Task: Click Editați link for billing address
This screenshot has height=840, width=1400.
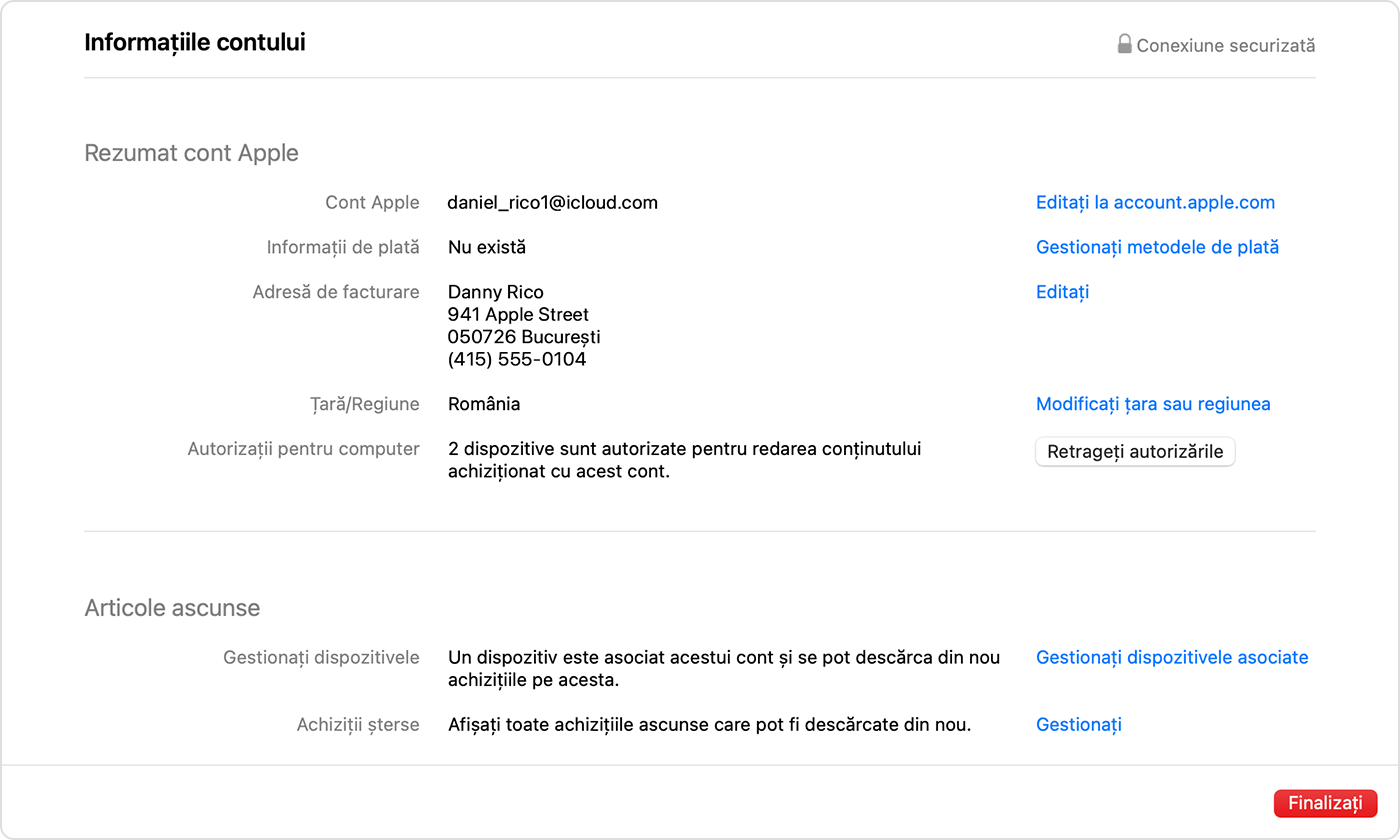Action: tap(1062, 292)
